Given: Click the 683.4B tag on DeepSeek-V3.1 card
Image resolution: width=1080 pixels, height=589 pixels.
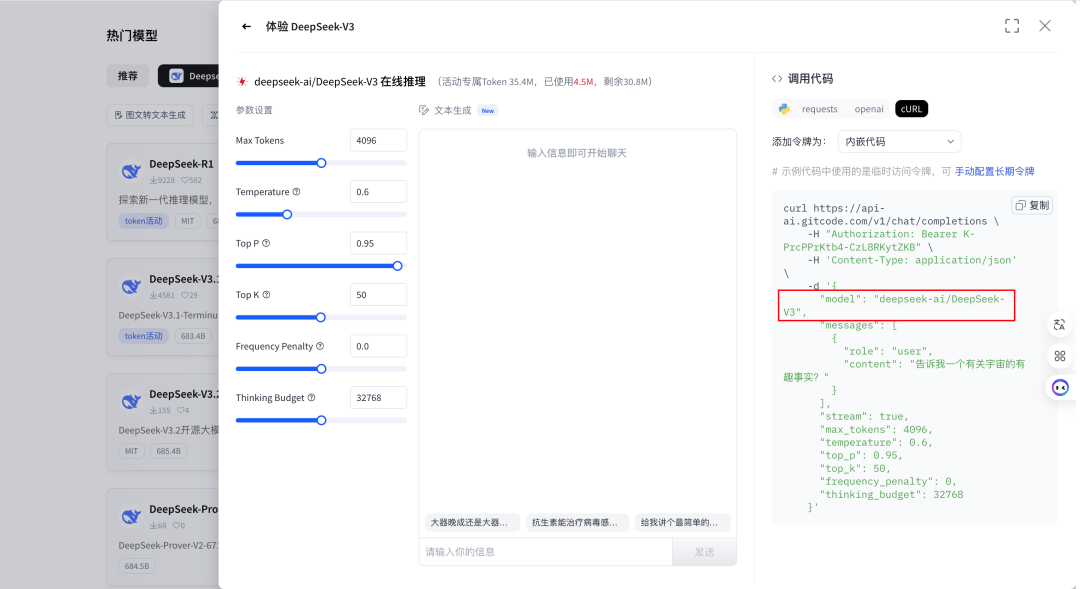Looking at the screenshot, I should click(x=193, y=336).
